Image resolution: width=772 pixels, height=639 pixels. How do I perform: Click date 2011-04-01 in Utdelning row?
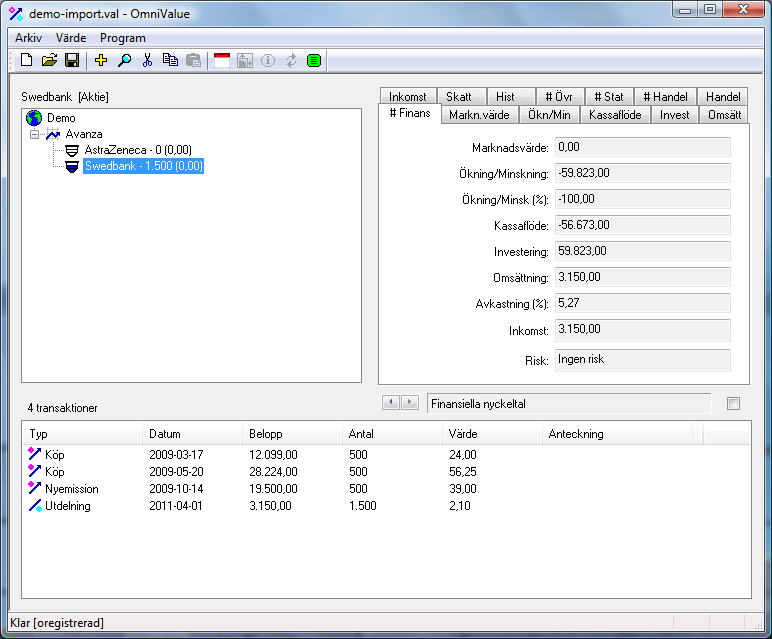point(176,506)
